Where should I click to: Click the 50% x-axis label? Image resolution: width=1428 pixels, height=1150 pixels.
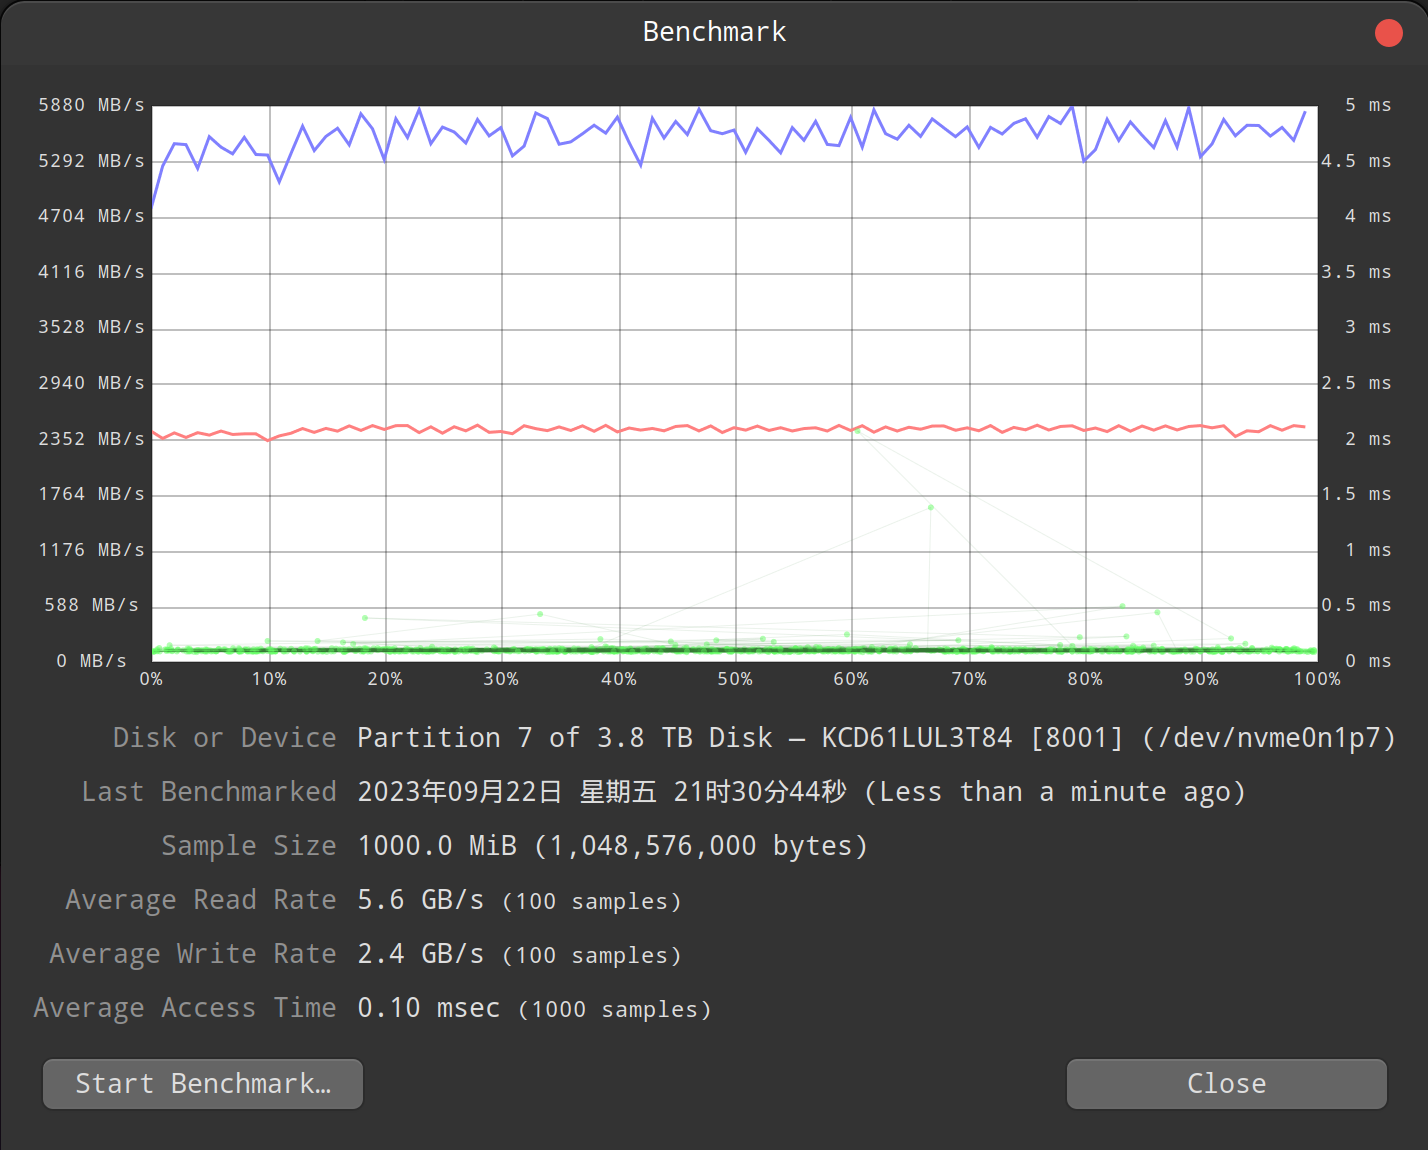(735, 679)
